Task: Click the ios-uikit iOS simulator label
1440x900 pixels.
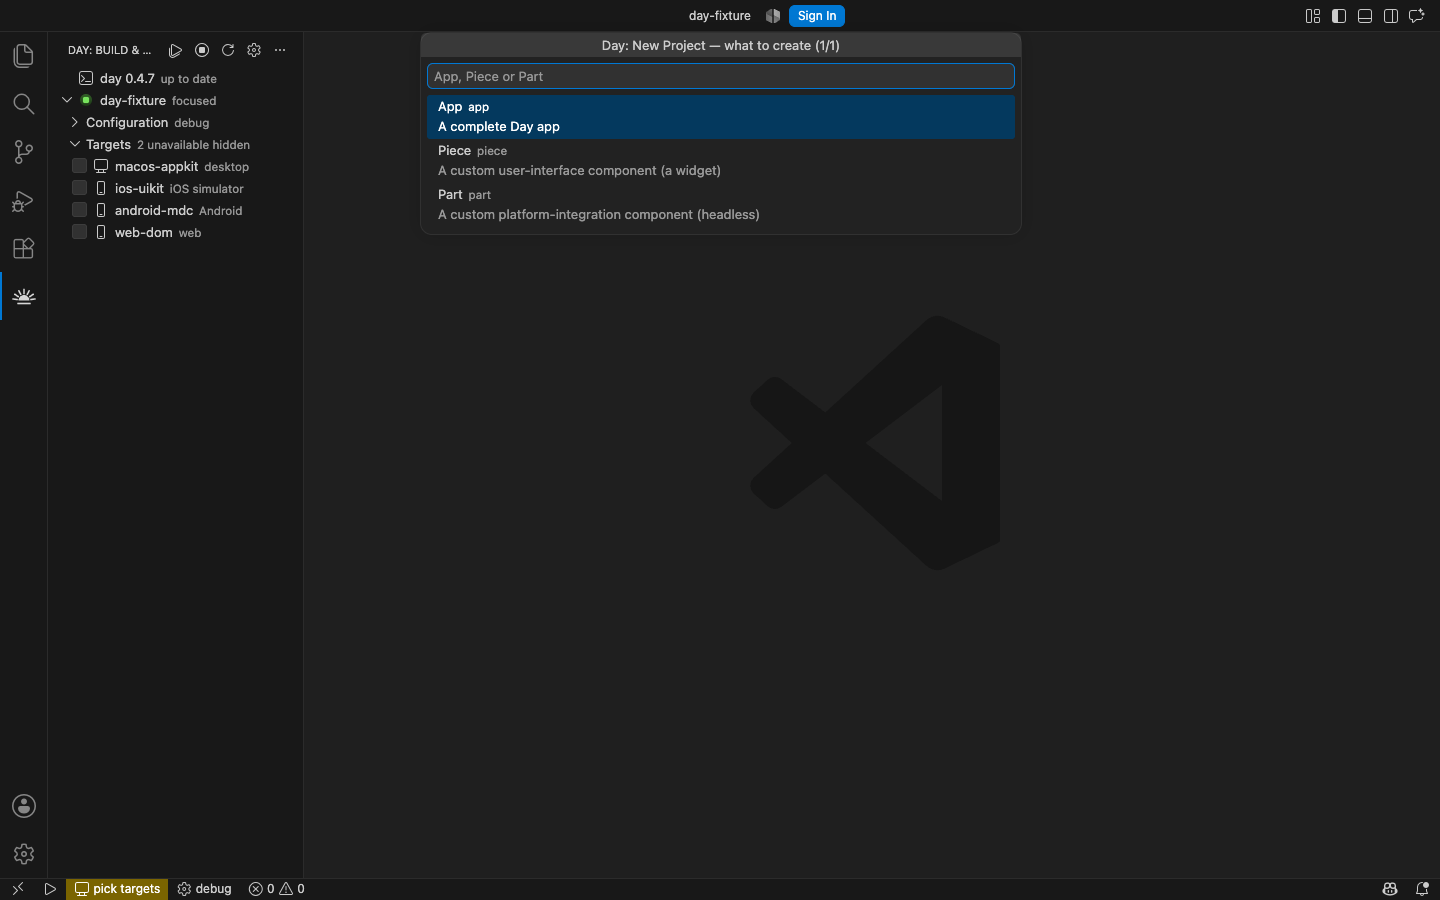Action: (179, 189)
